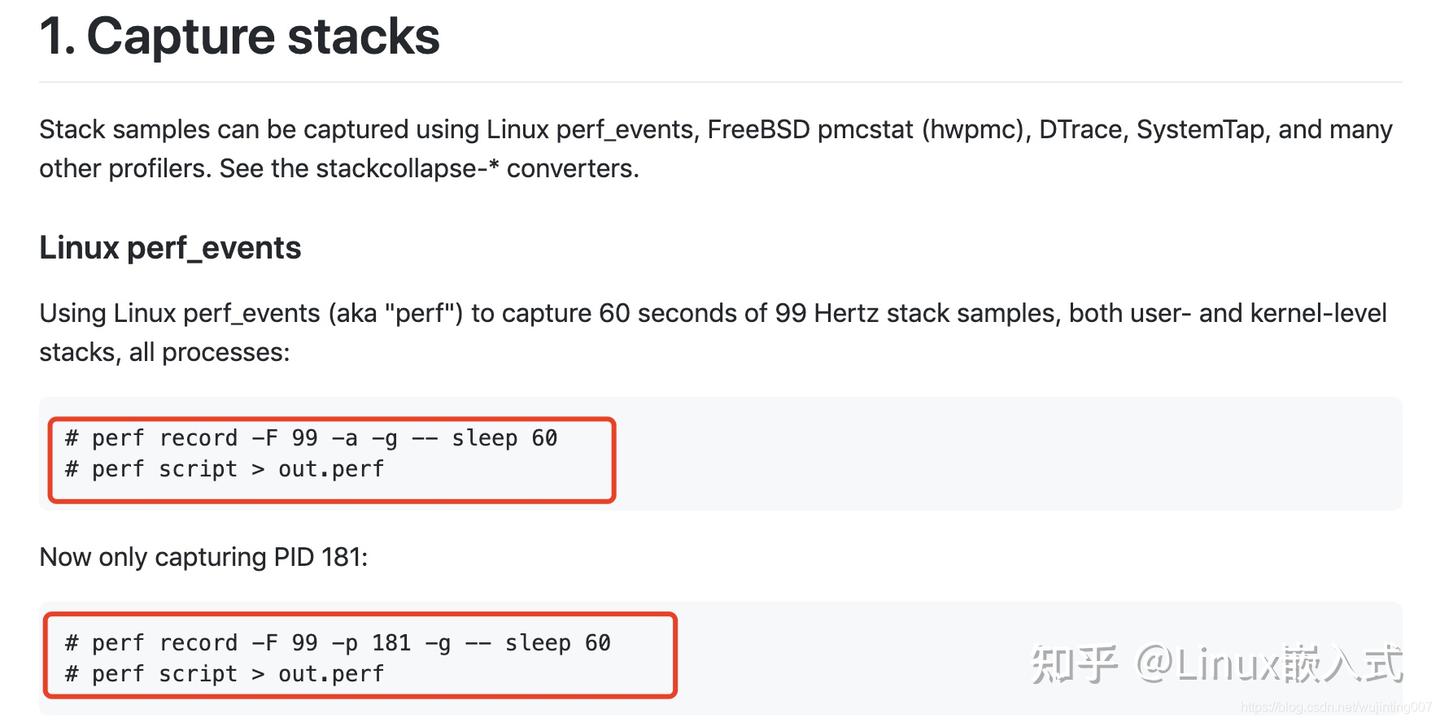Click "SystemTap" in the intro paragraph
This screenshot has height=722, width=1440.
click(1200, 130)
